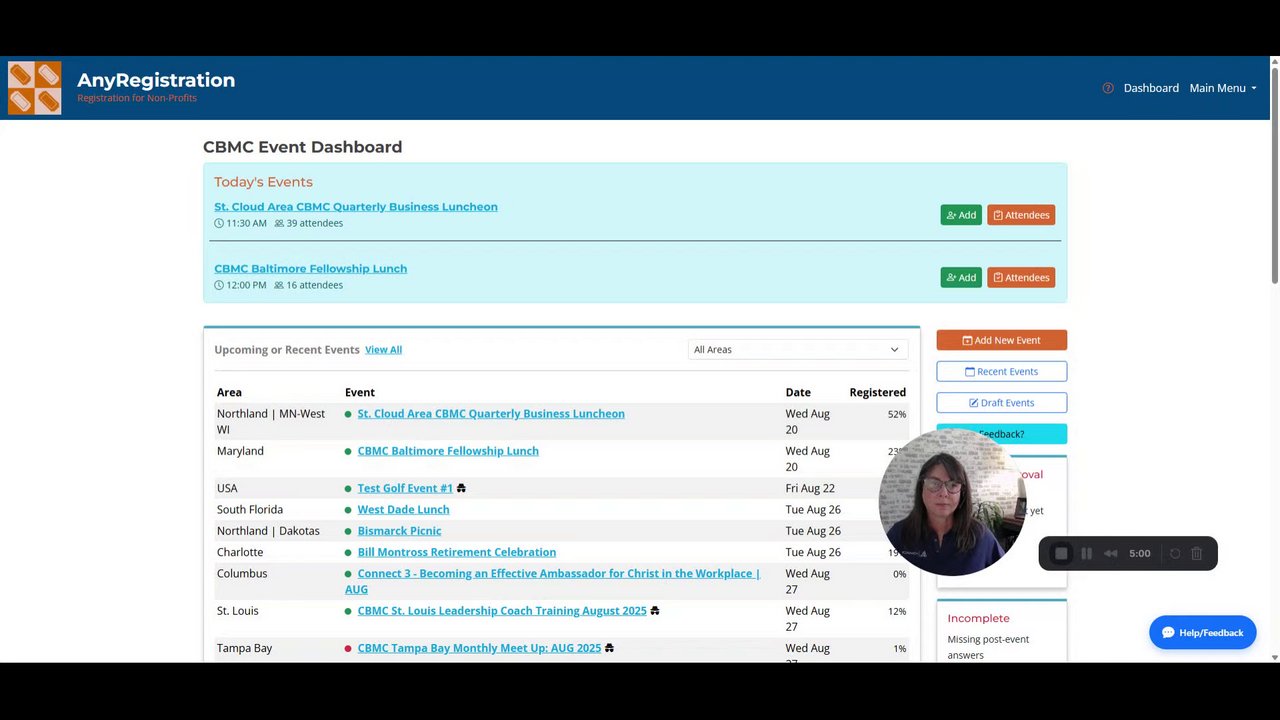1280x720 pixels.
Task: Open the Connect 3 Ambassador for Christ event
Action: pyautogui.click(x=552, y=581)
